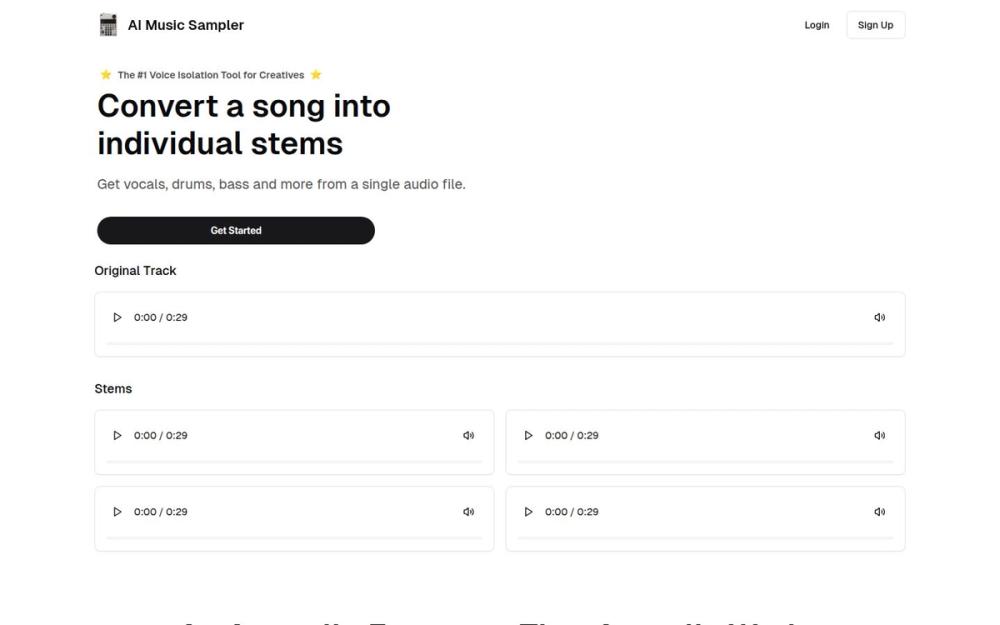This screenshot has height=625, width=1000.
Task: Click the Sign Up button
Action: tap(875, 25)
